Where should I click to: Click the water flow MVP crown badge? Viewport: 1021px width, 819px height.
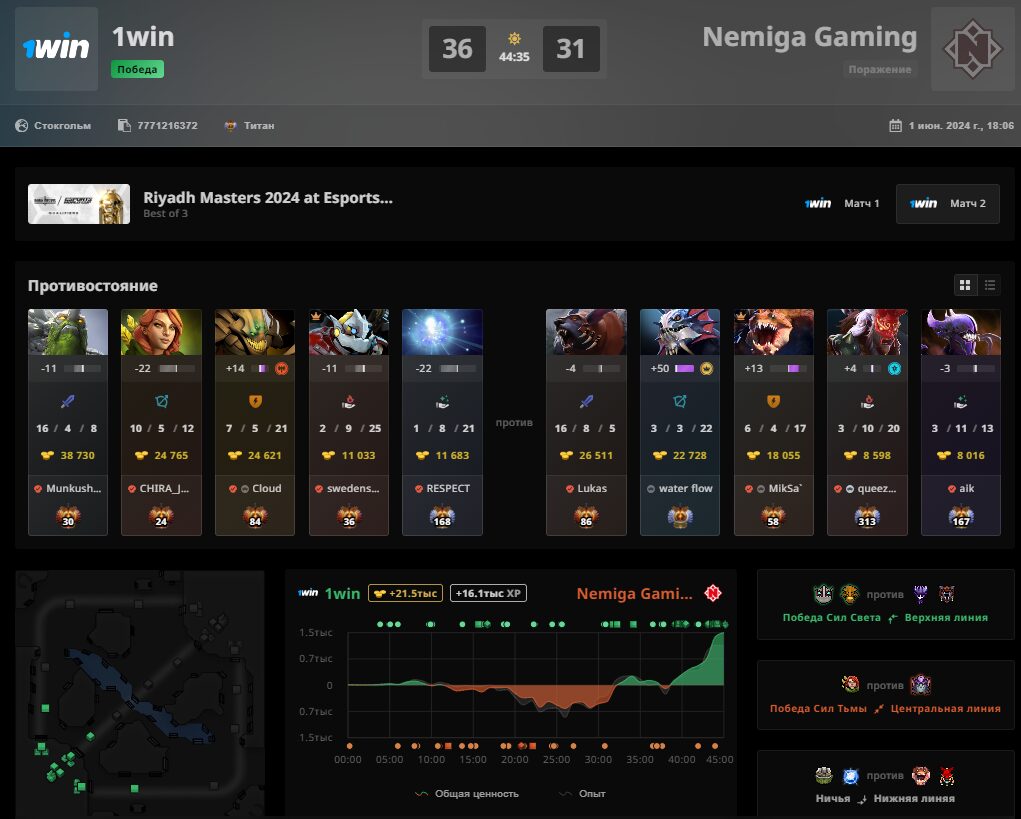[706, 368]
